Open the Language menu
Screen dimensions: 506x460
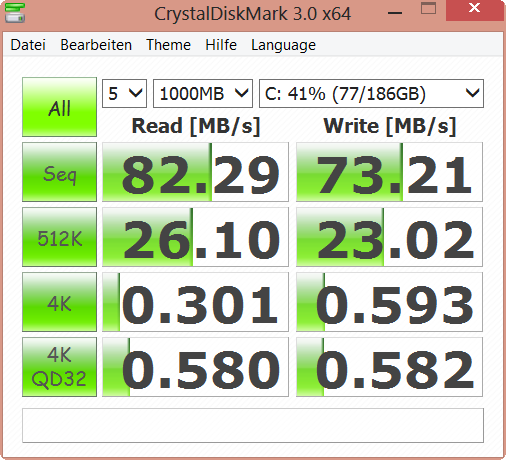tap(283, 45)
